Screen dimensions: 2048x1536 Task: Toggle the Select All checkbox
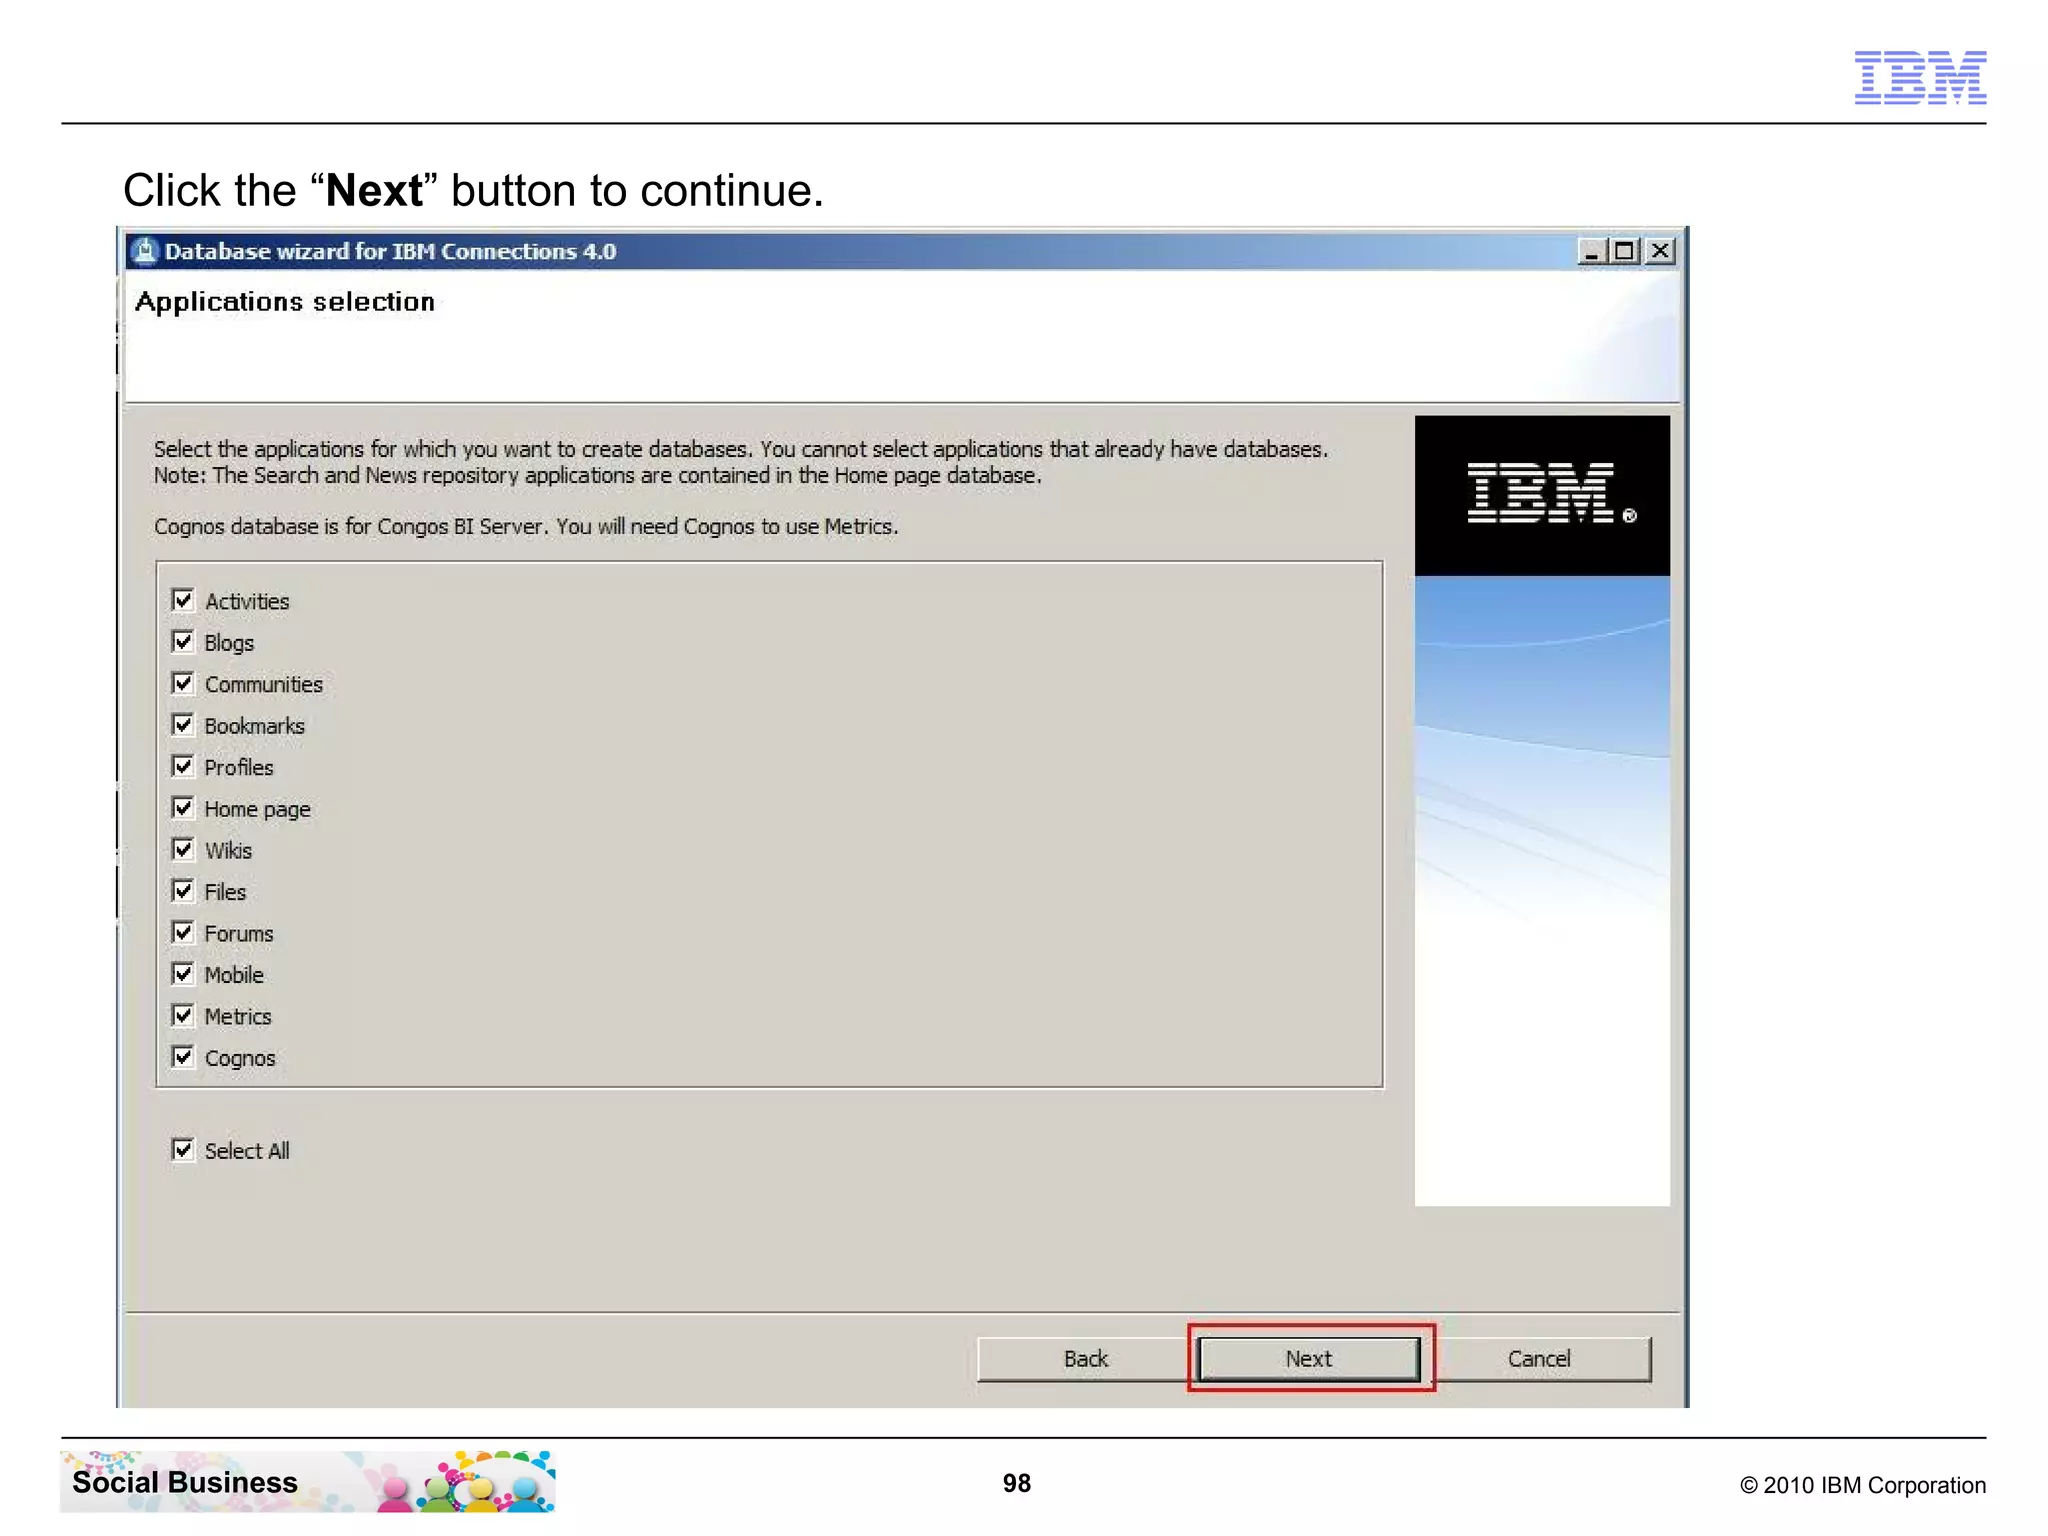point(183,1150)
